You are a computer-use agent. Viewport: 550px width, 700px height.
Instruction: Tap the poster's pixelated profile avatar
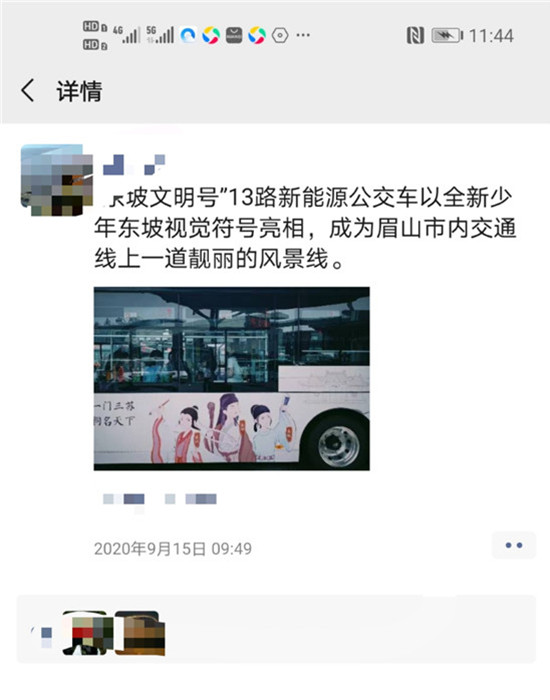(57, 180)
